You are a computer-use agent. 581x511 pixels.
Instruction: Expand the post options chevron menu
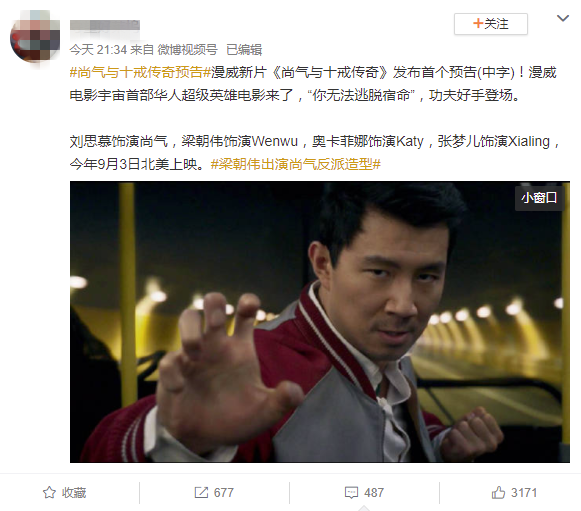pos(563,18)
